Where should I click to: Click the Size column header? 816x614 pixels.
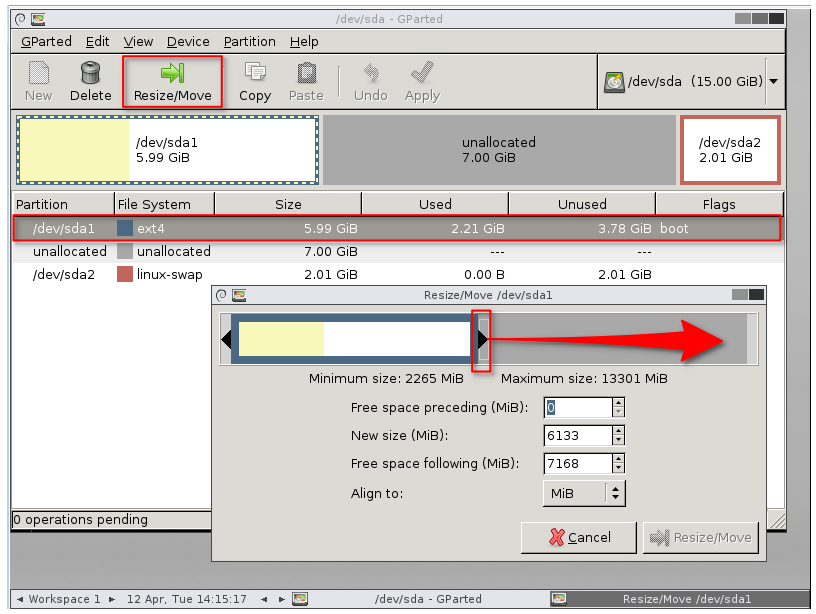[x=288, y=204]
